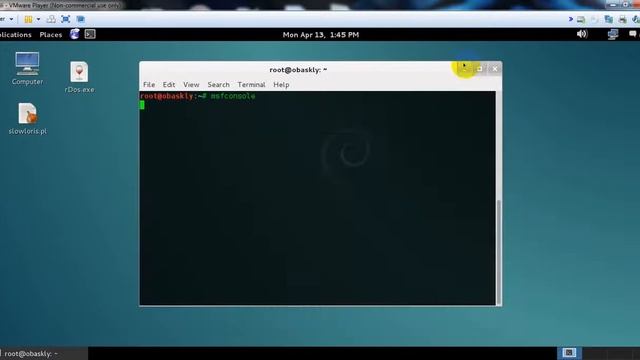The height and width of the screenshot is (360, 640).
Task: Open the terminal Search menu
Action: click(218, 84)
